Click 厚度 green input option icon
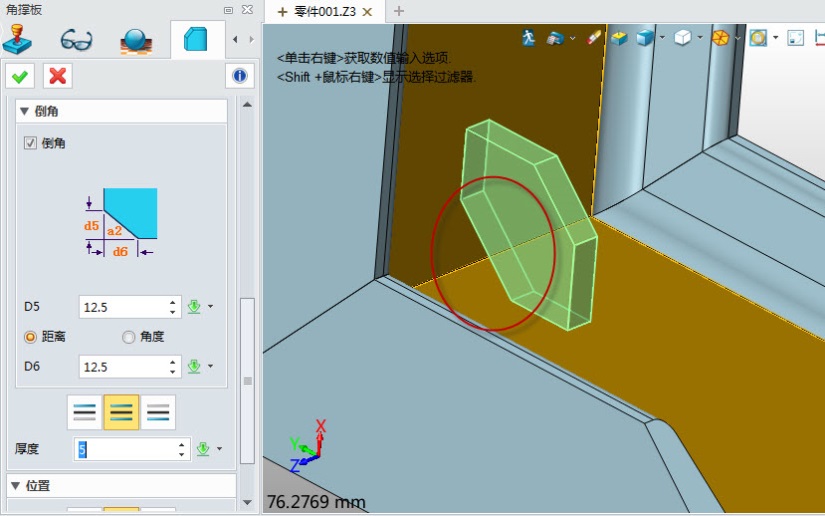The image size is (825, 516). (203, 449)
